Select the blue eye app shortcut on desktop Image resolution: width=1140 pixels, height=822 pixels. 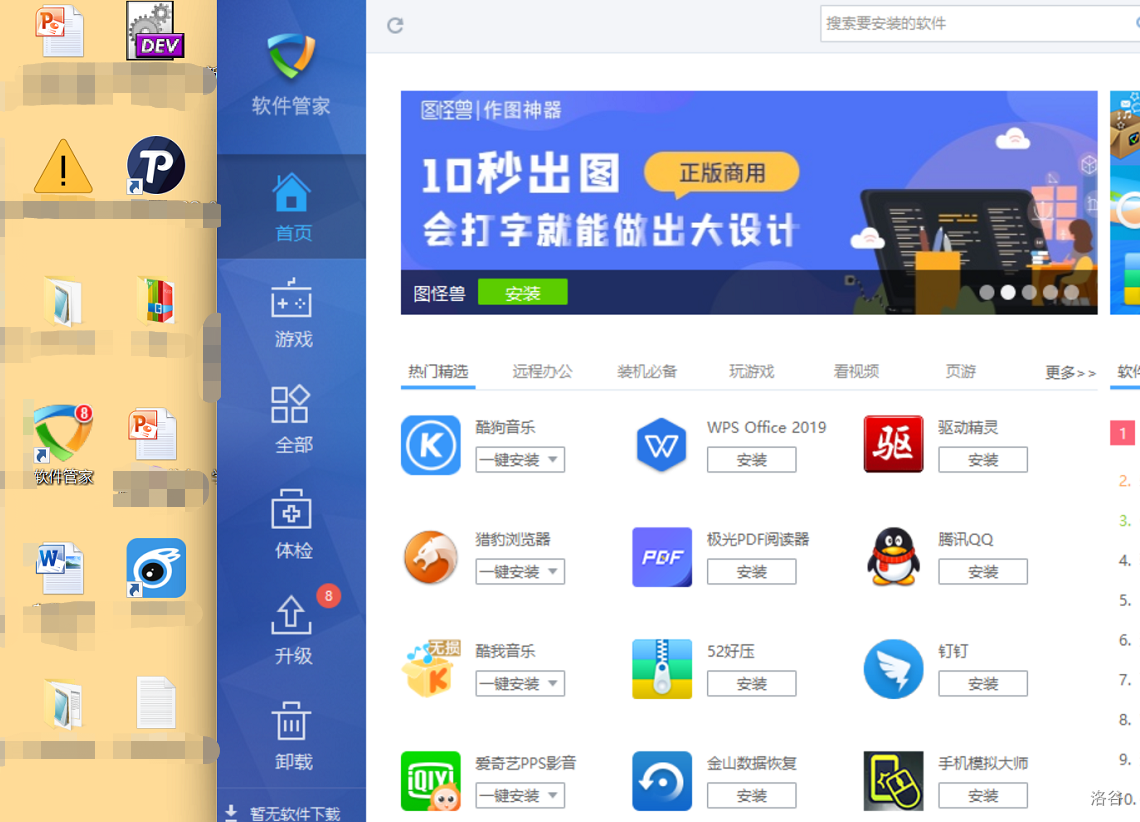click(x=156, y=568)
